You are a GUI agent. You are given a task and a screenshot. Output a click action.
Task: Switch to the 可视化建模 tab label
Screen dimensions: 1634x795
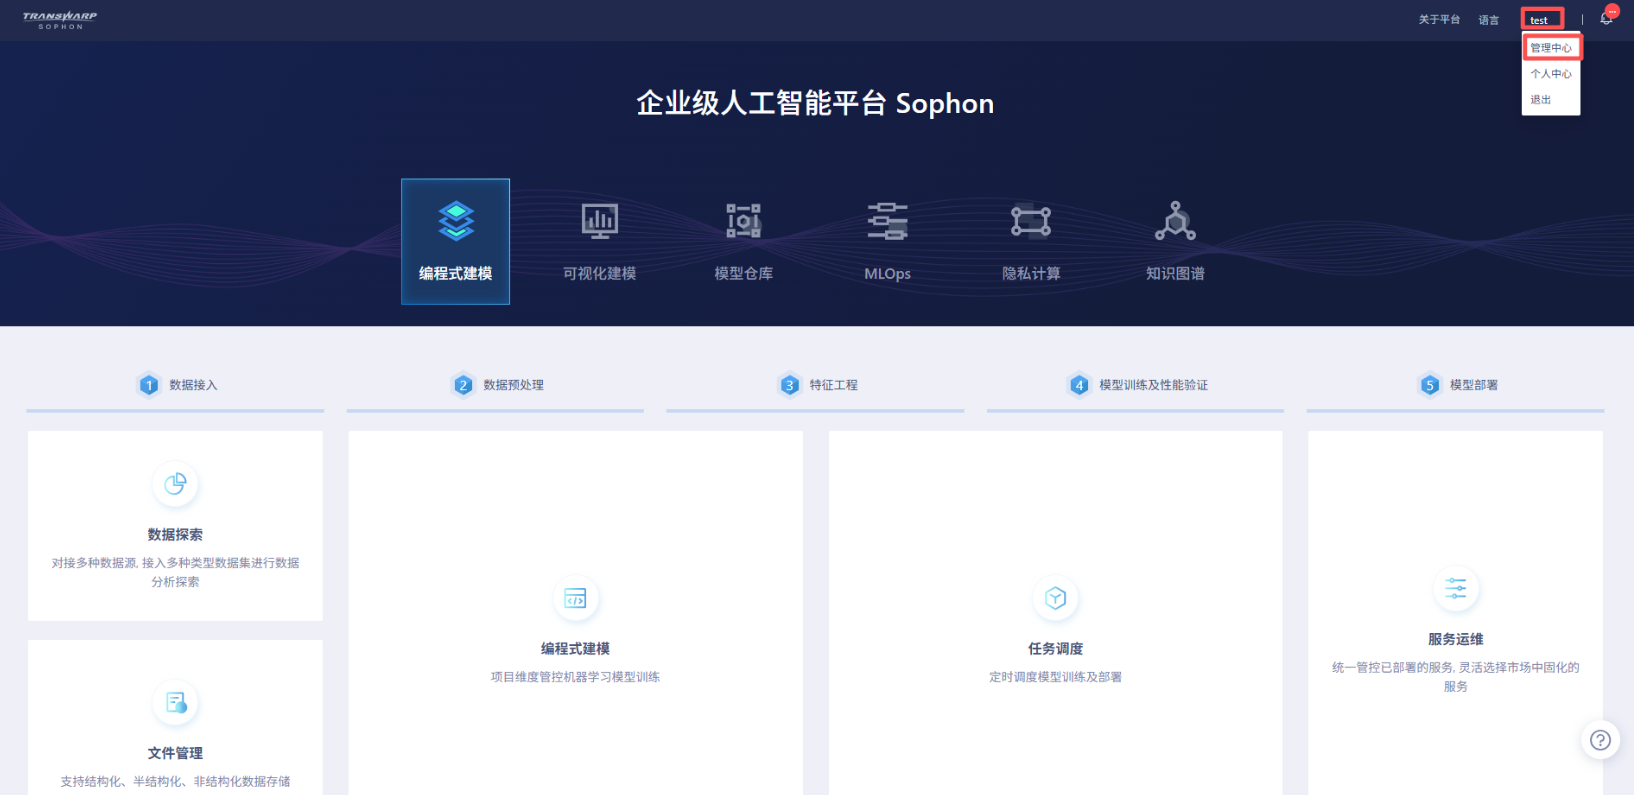tap(600, 273)
